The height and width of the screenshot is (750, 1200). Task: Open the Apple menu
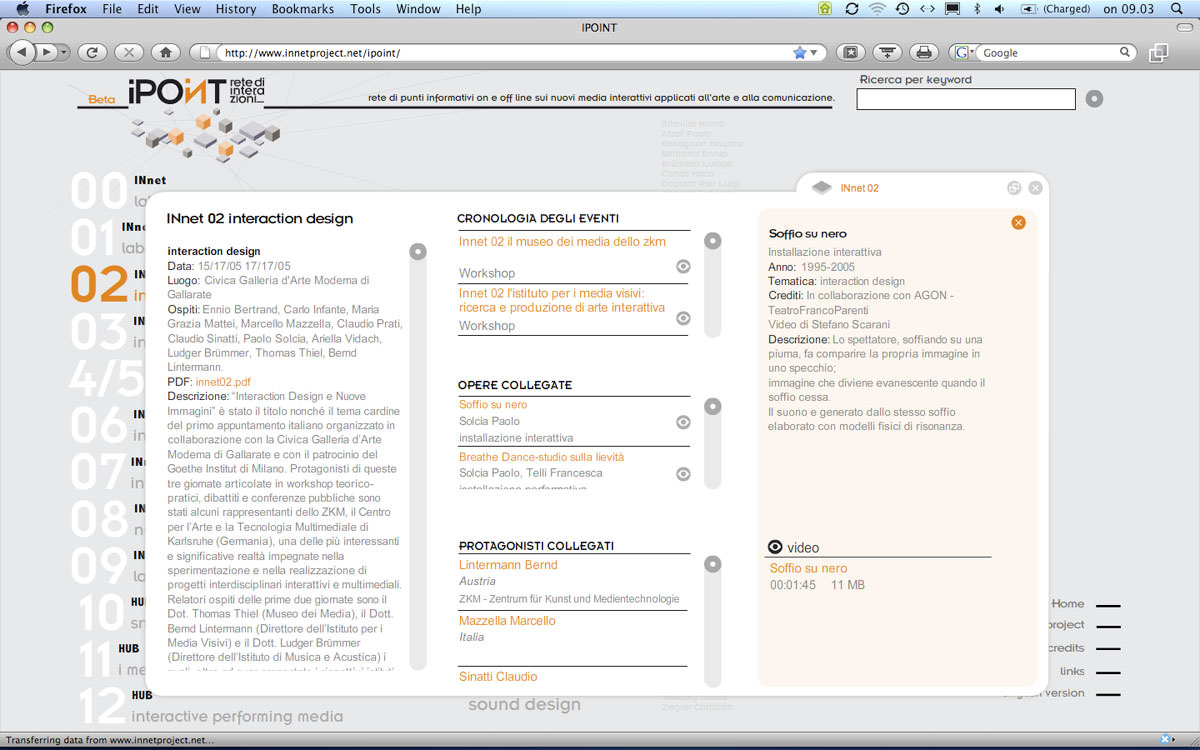(22, 9)
